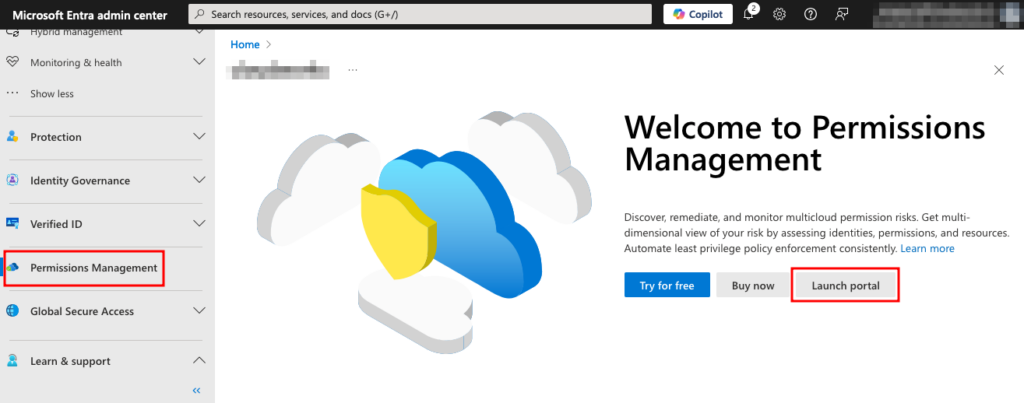Open Permissions Management menu item
1024x403 pixels.
[x=93, y=268]
